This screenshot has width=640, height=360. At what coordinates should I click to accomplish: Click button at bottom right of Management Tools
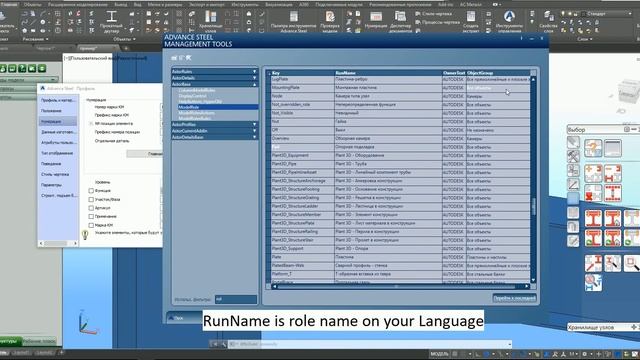tap(514, 298)
